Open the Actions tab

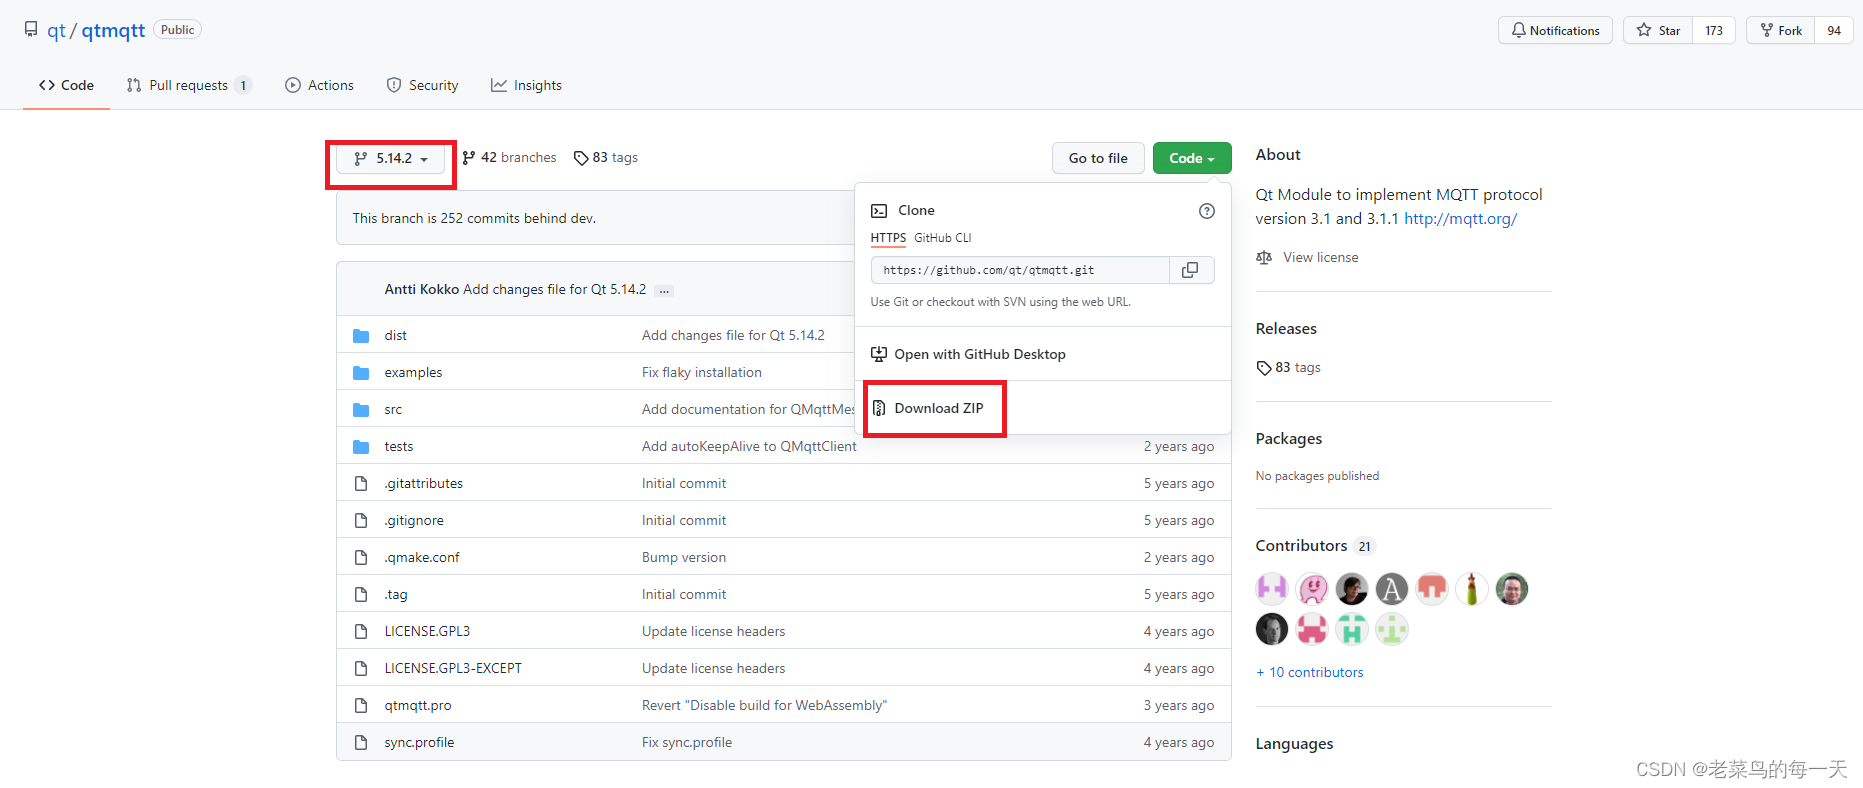point(320,85)
